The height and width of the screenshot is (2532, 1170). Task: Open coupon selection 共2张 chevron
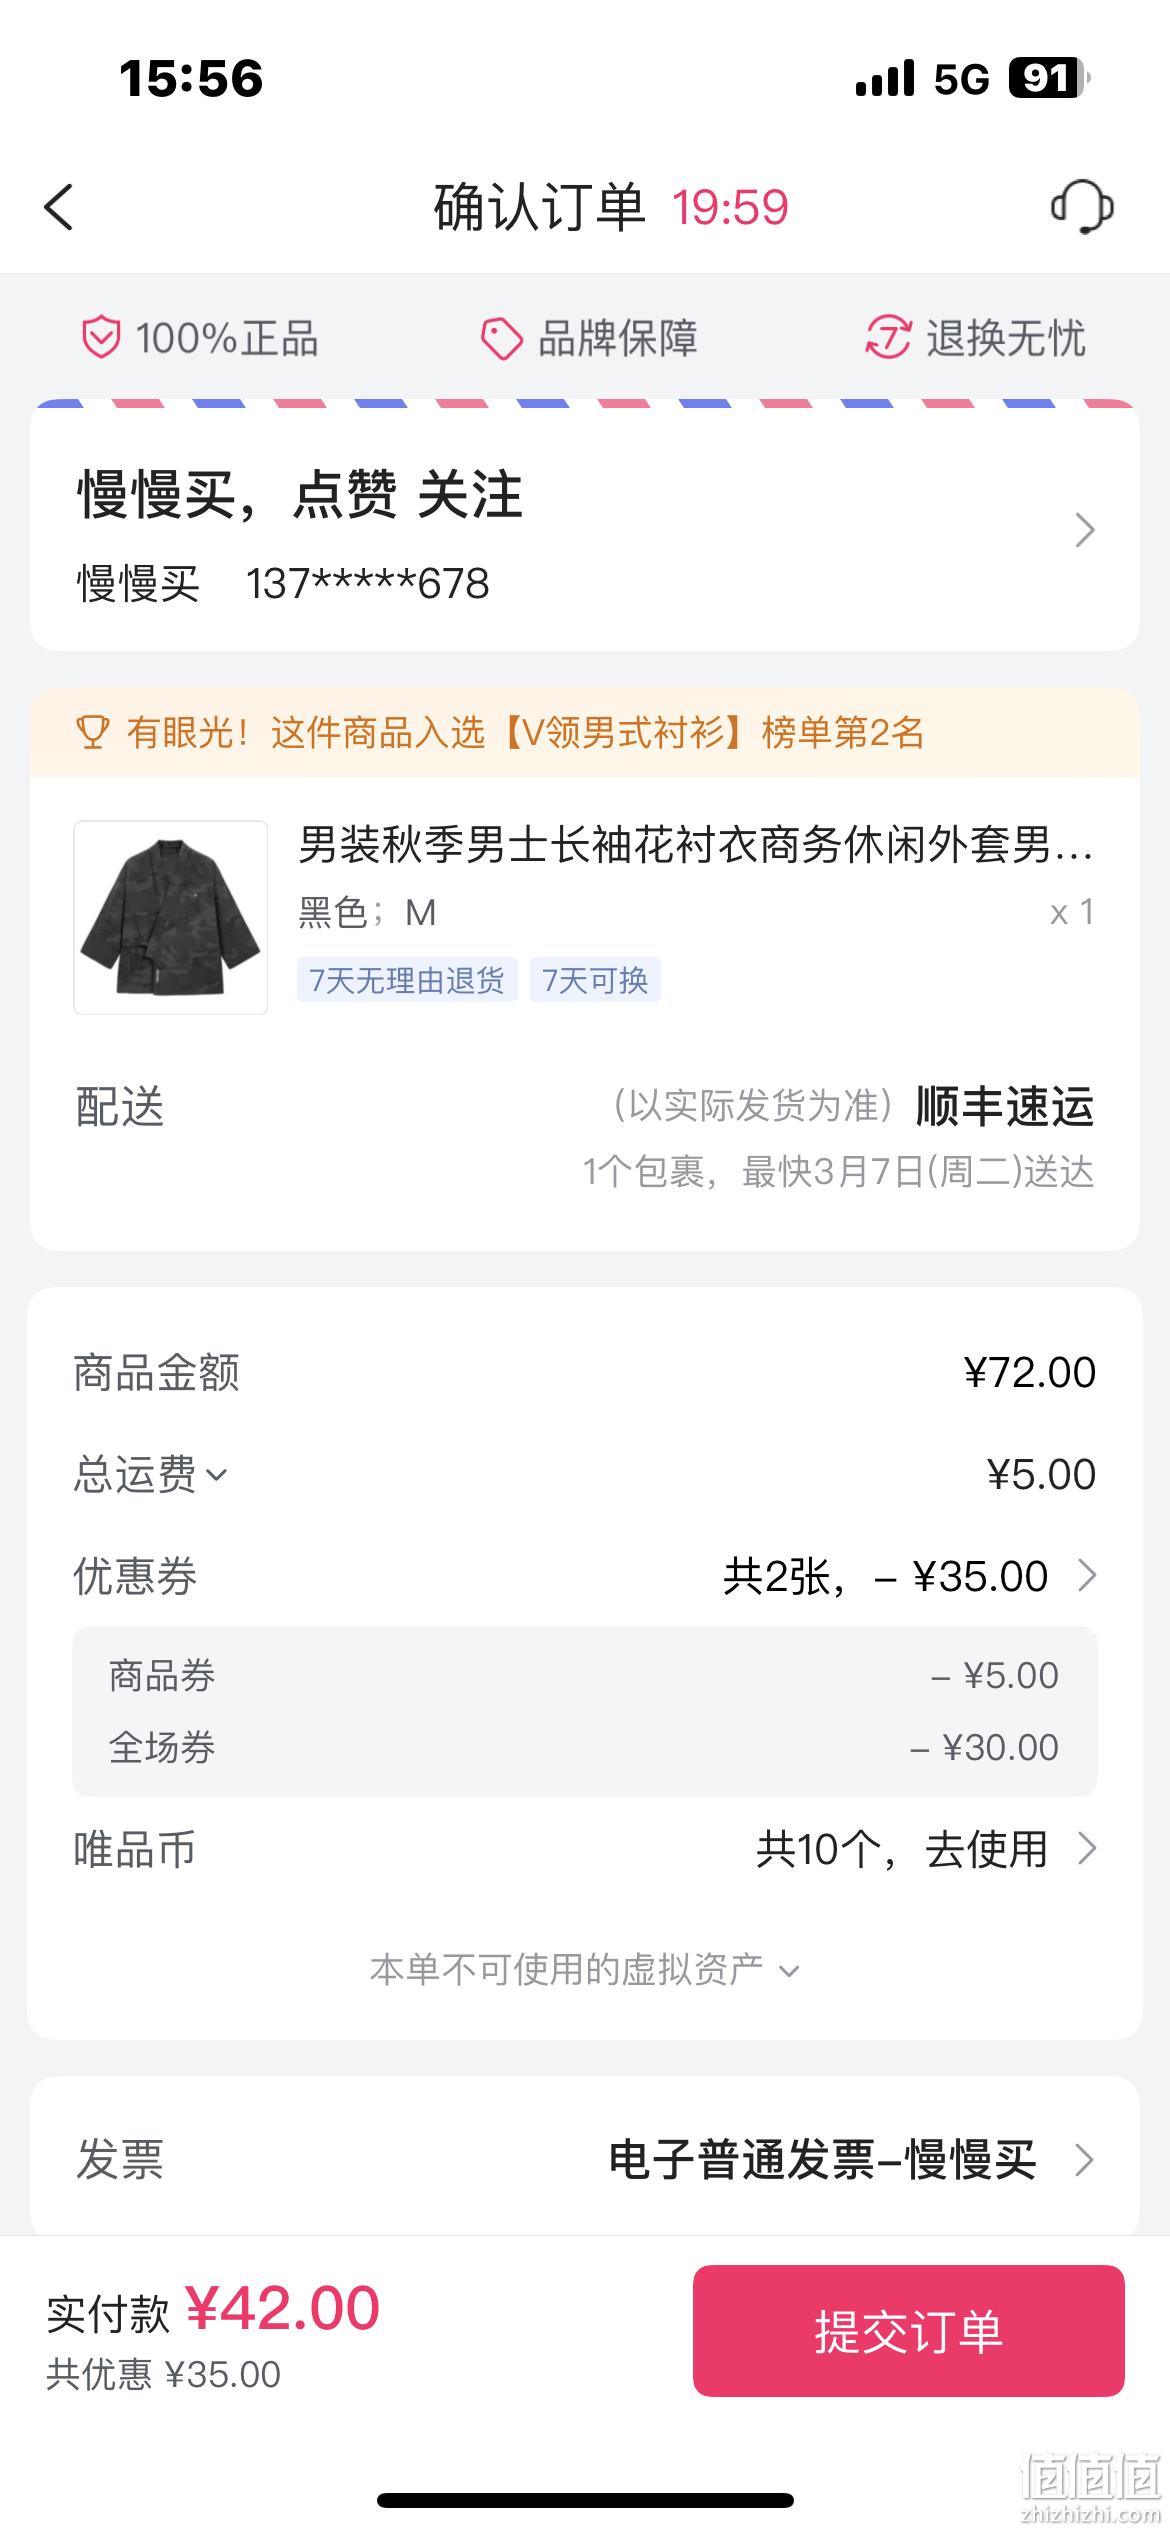pos(1088,1576)
